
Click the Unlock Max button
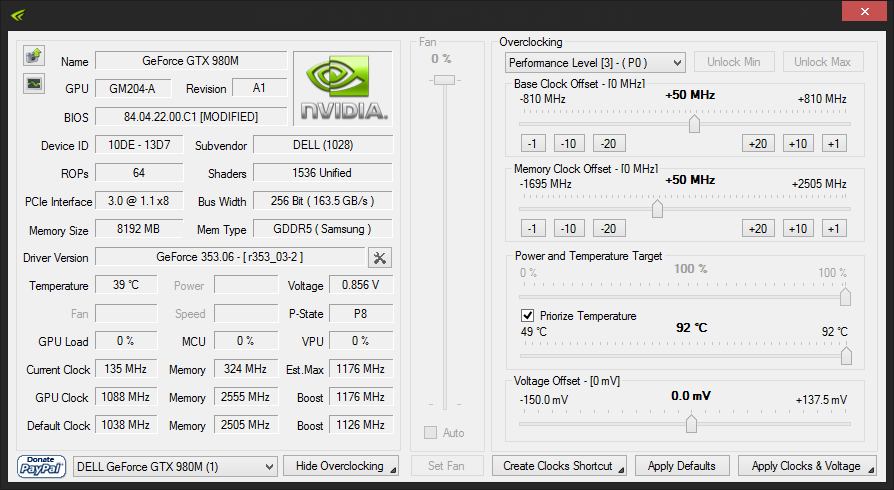click(x=822, y=62)
